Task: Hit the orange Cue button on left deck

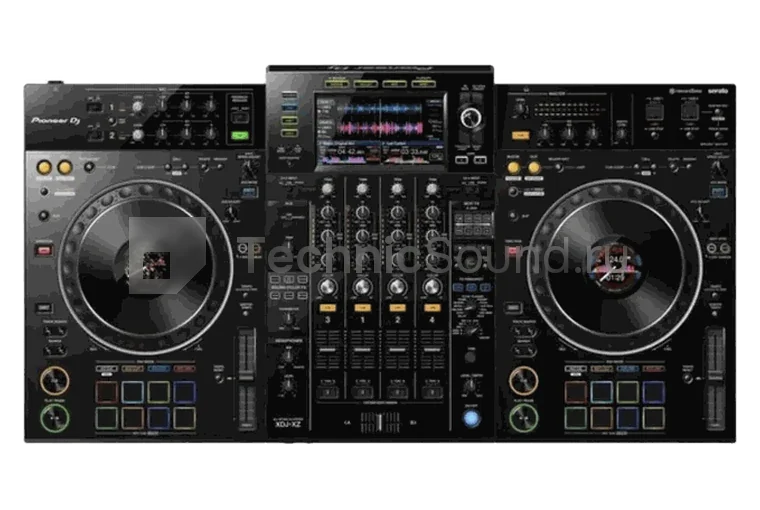Action: point(55,381)
